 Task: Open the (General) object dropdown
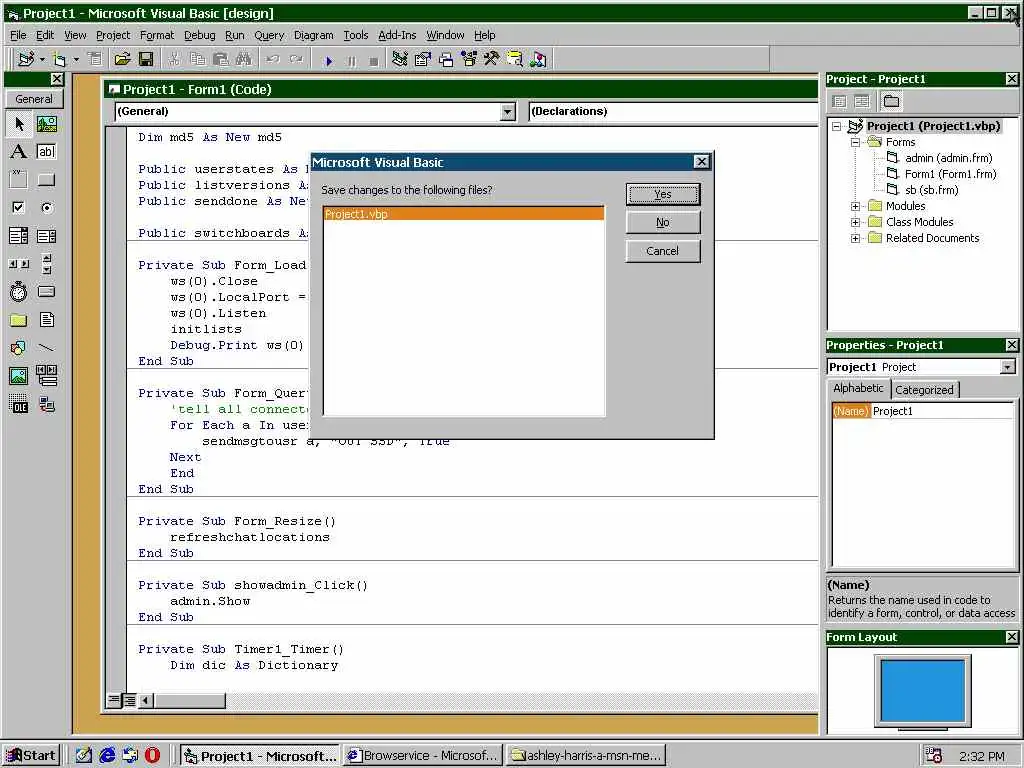(x=507, y=112)
